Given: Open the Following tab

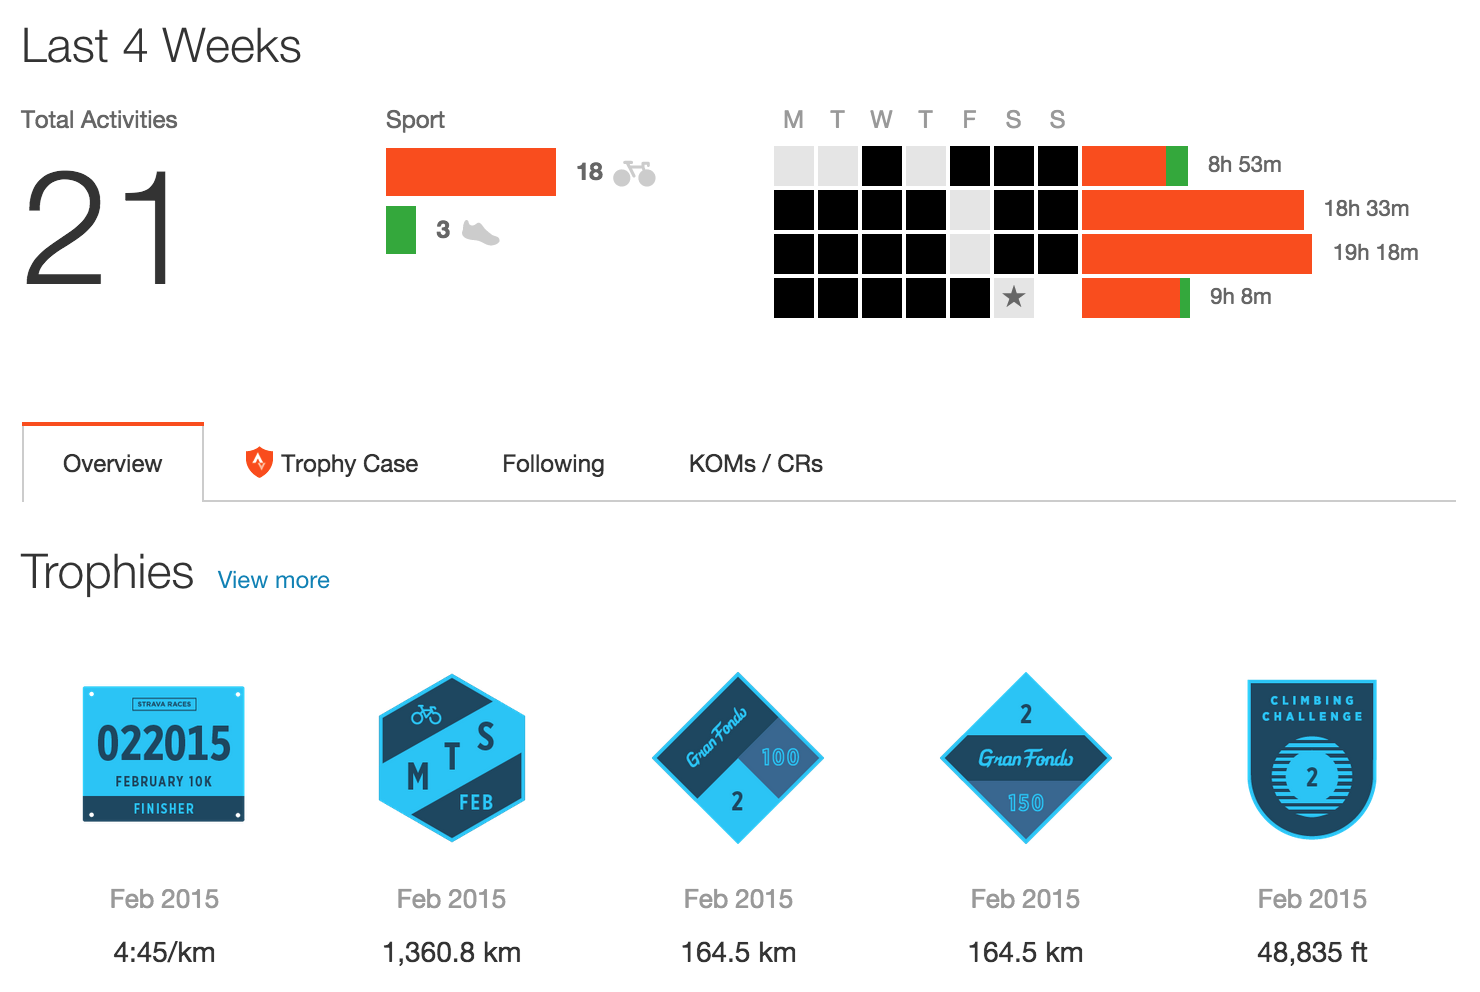Looking at the screenshot, I should tap(553, 463).
